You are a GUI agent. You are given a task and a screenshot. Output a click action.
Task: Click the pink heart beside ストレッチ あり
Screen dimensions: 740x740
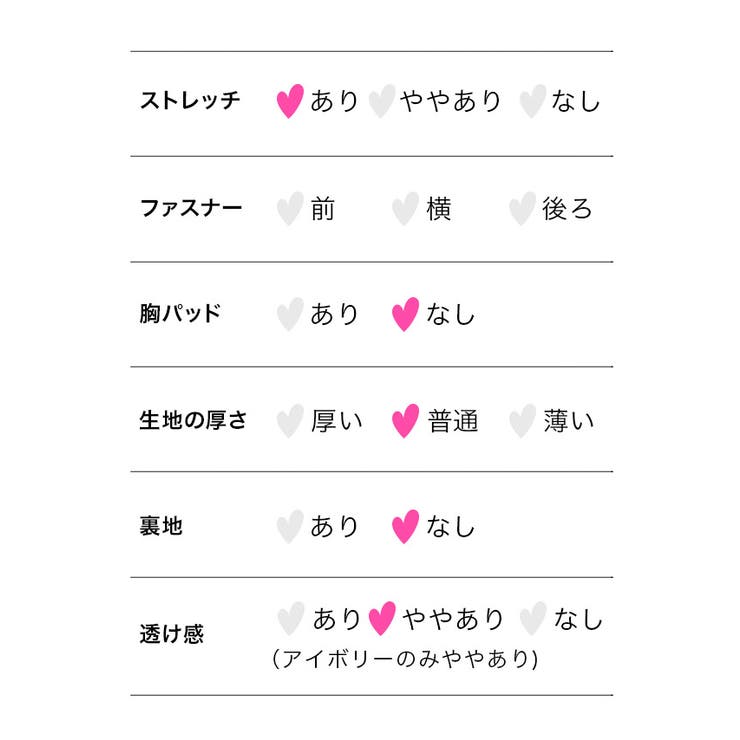point(290,102)
